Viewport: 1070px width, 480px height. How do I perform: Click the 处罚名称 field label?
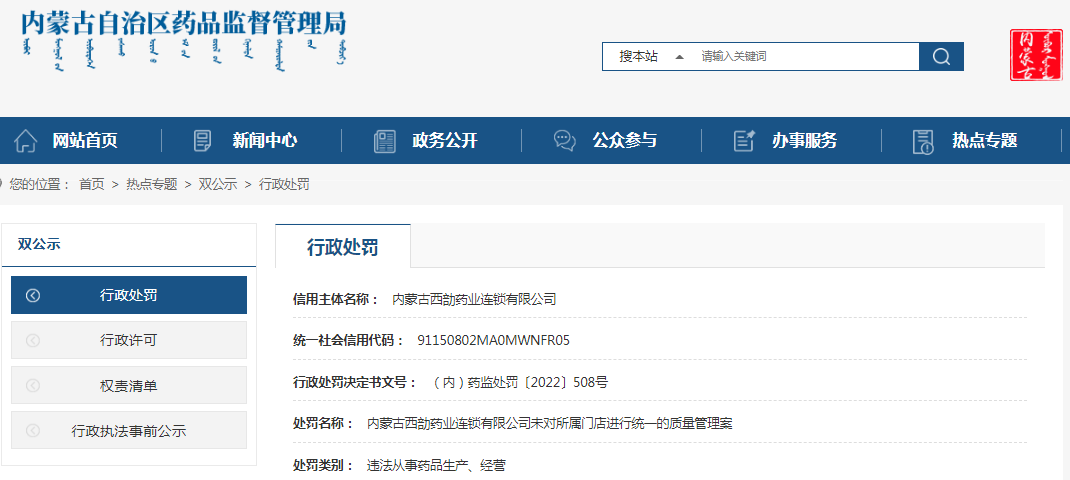[323, 424]
